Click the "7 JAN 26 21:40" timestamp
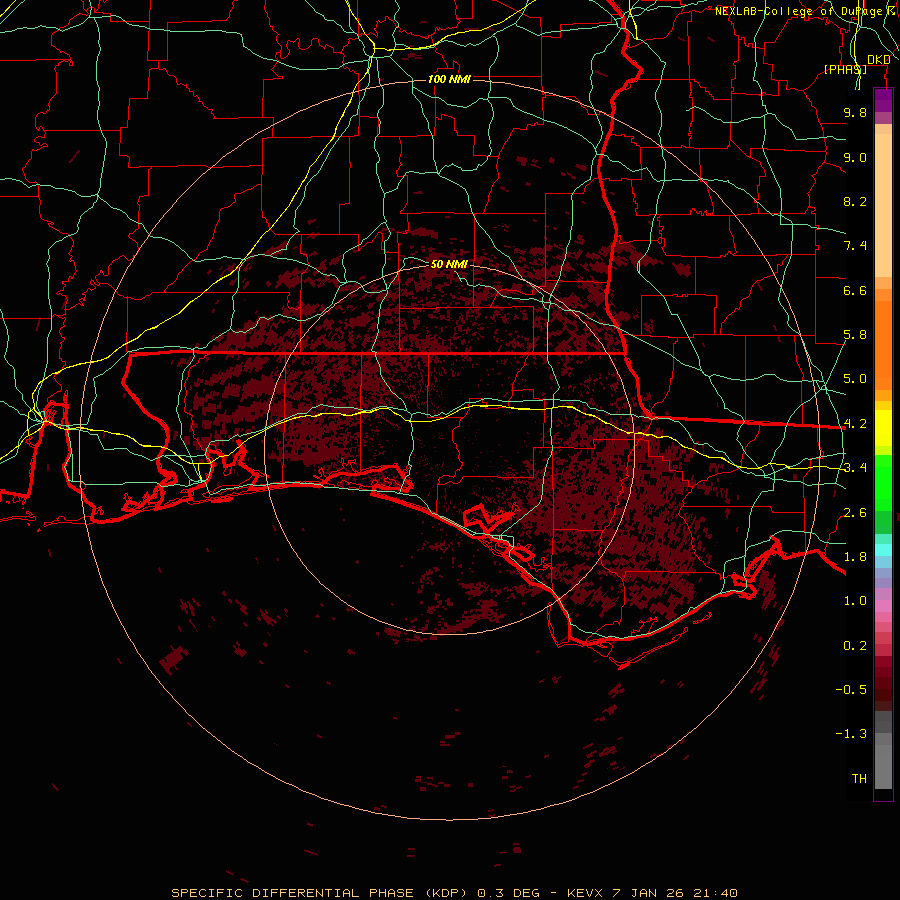 coord(675,893)
